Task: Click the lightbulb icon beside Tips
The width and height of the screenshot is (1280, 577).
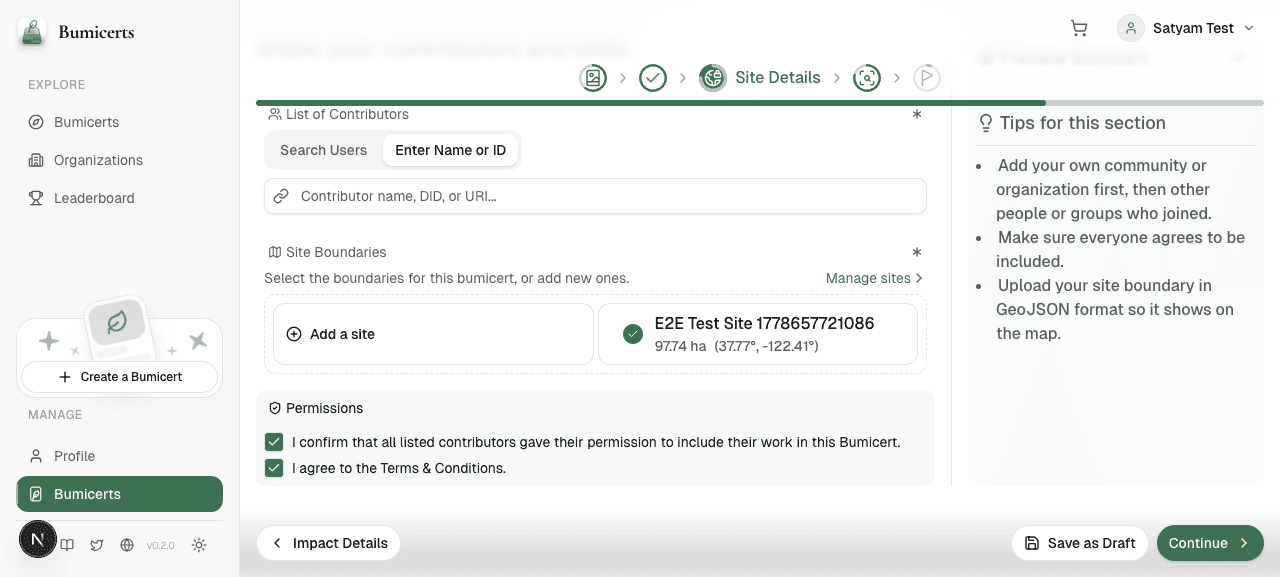Action: [986, 123]
